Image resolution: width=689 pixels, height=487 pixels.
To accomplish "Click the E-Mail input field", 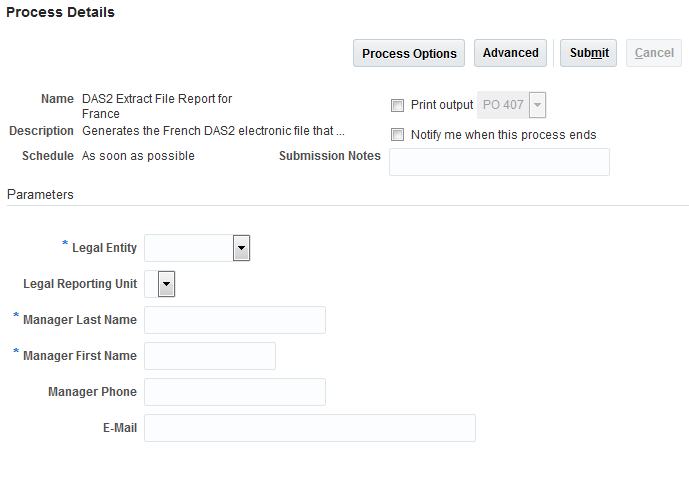I will coord(310,428).
